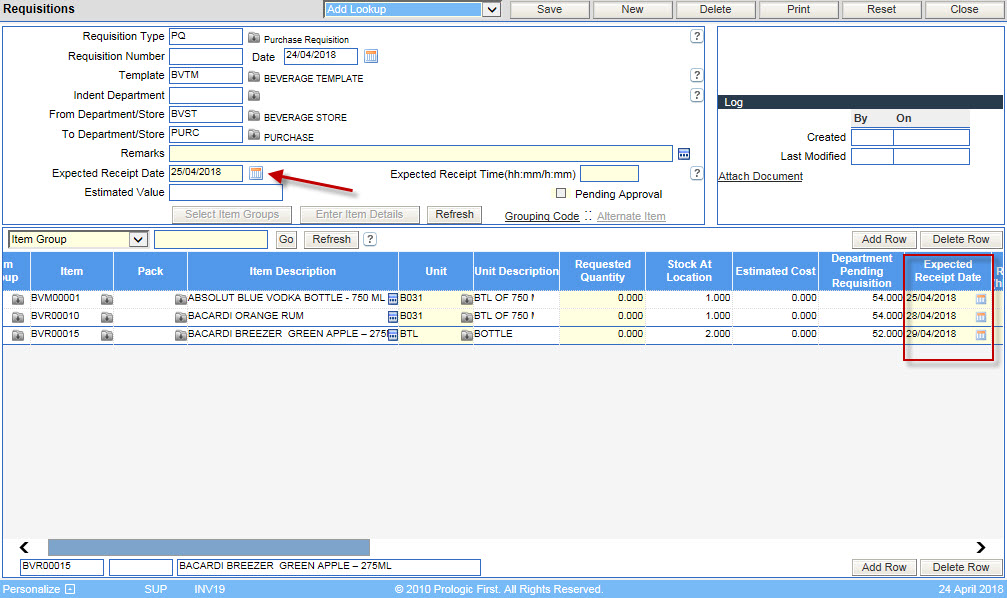
Task: Click Stock At Location column header
Action: tap(689, 271)
